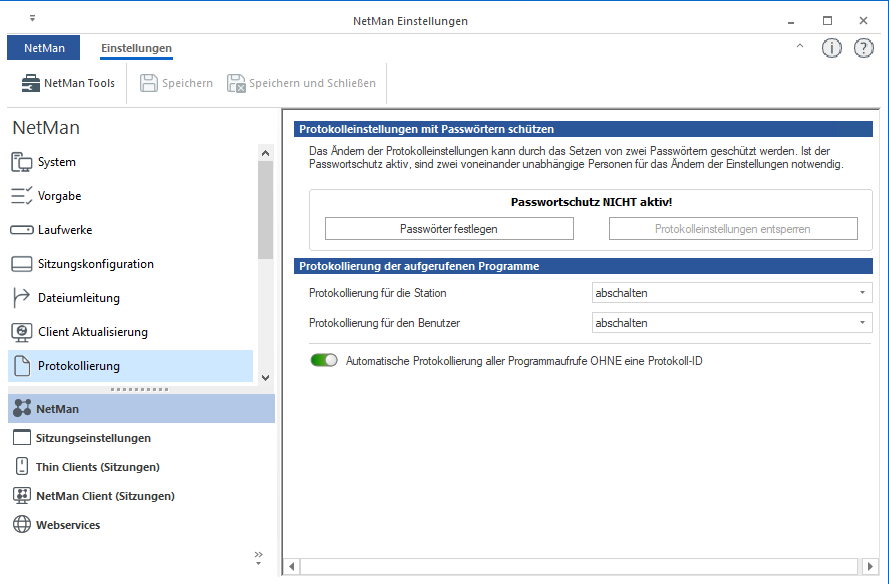Collapse the ribbon with the chevron arrow

[x=799, y=47]
